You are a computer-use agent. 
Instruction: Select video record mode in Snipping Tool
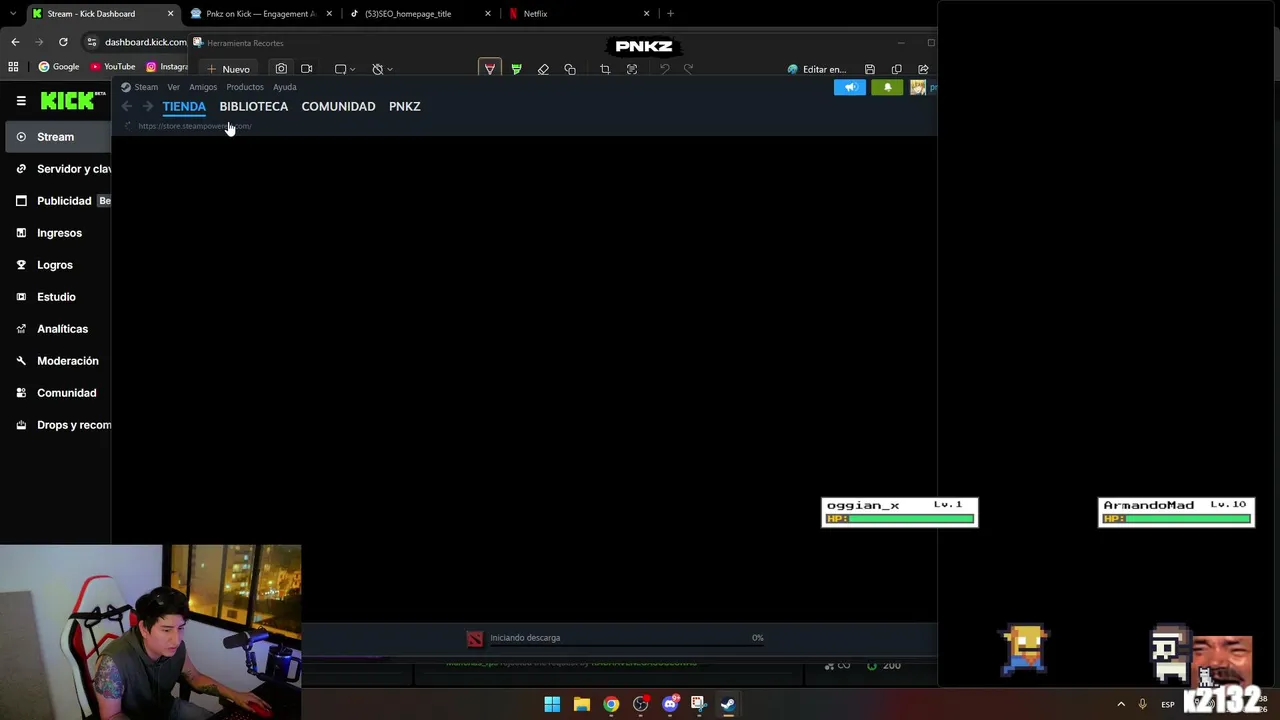[x=307, y=69]
